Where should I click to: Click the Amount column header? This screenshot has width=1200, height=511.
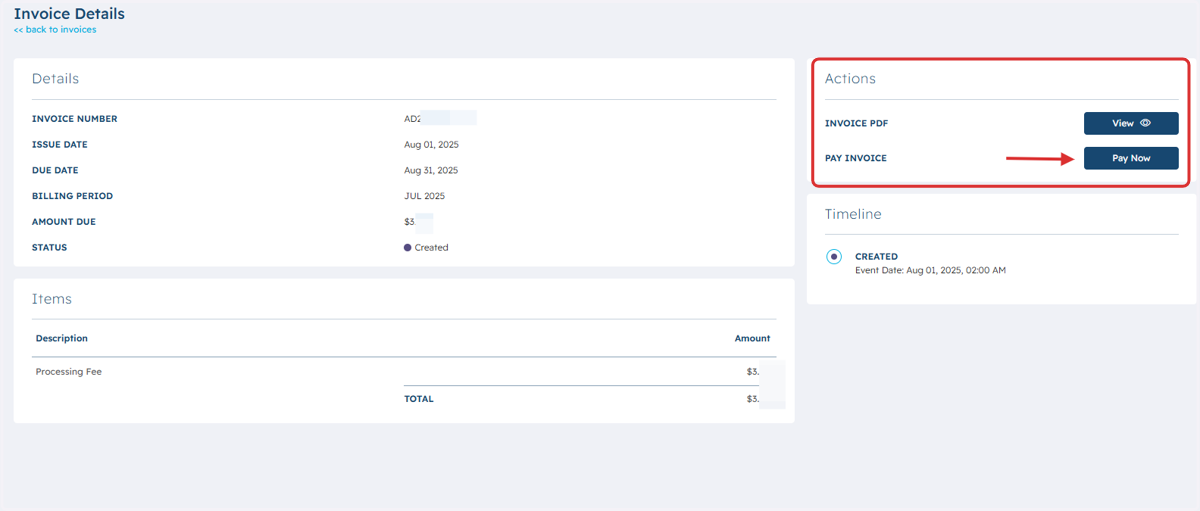pyautogui.click(x=752, y=339)
